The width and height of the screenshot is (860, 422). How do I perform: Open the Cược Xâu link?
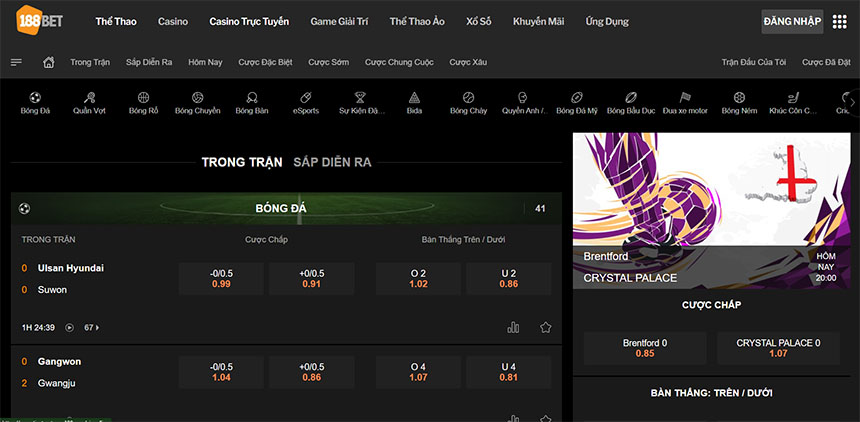click(x=468, y=62)
